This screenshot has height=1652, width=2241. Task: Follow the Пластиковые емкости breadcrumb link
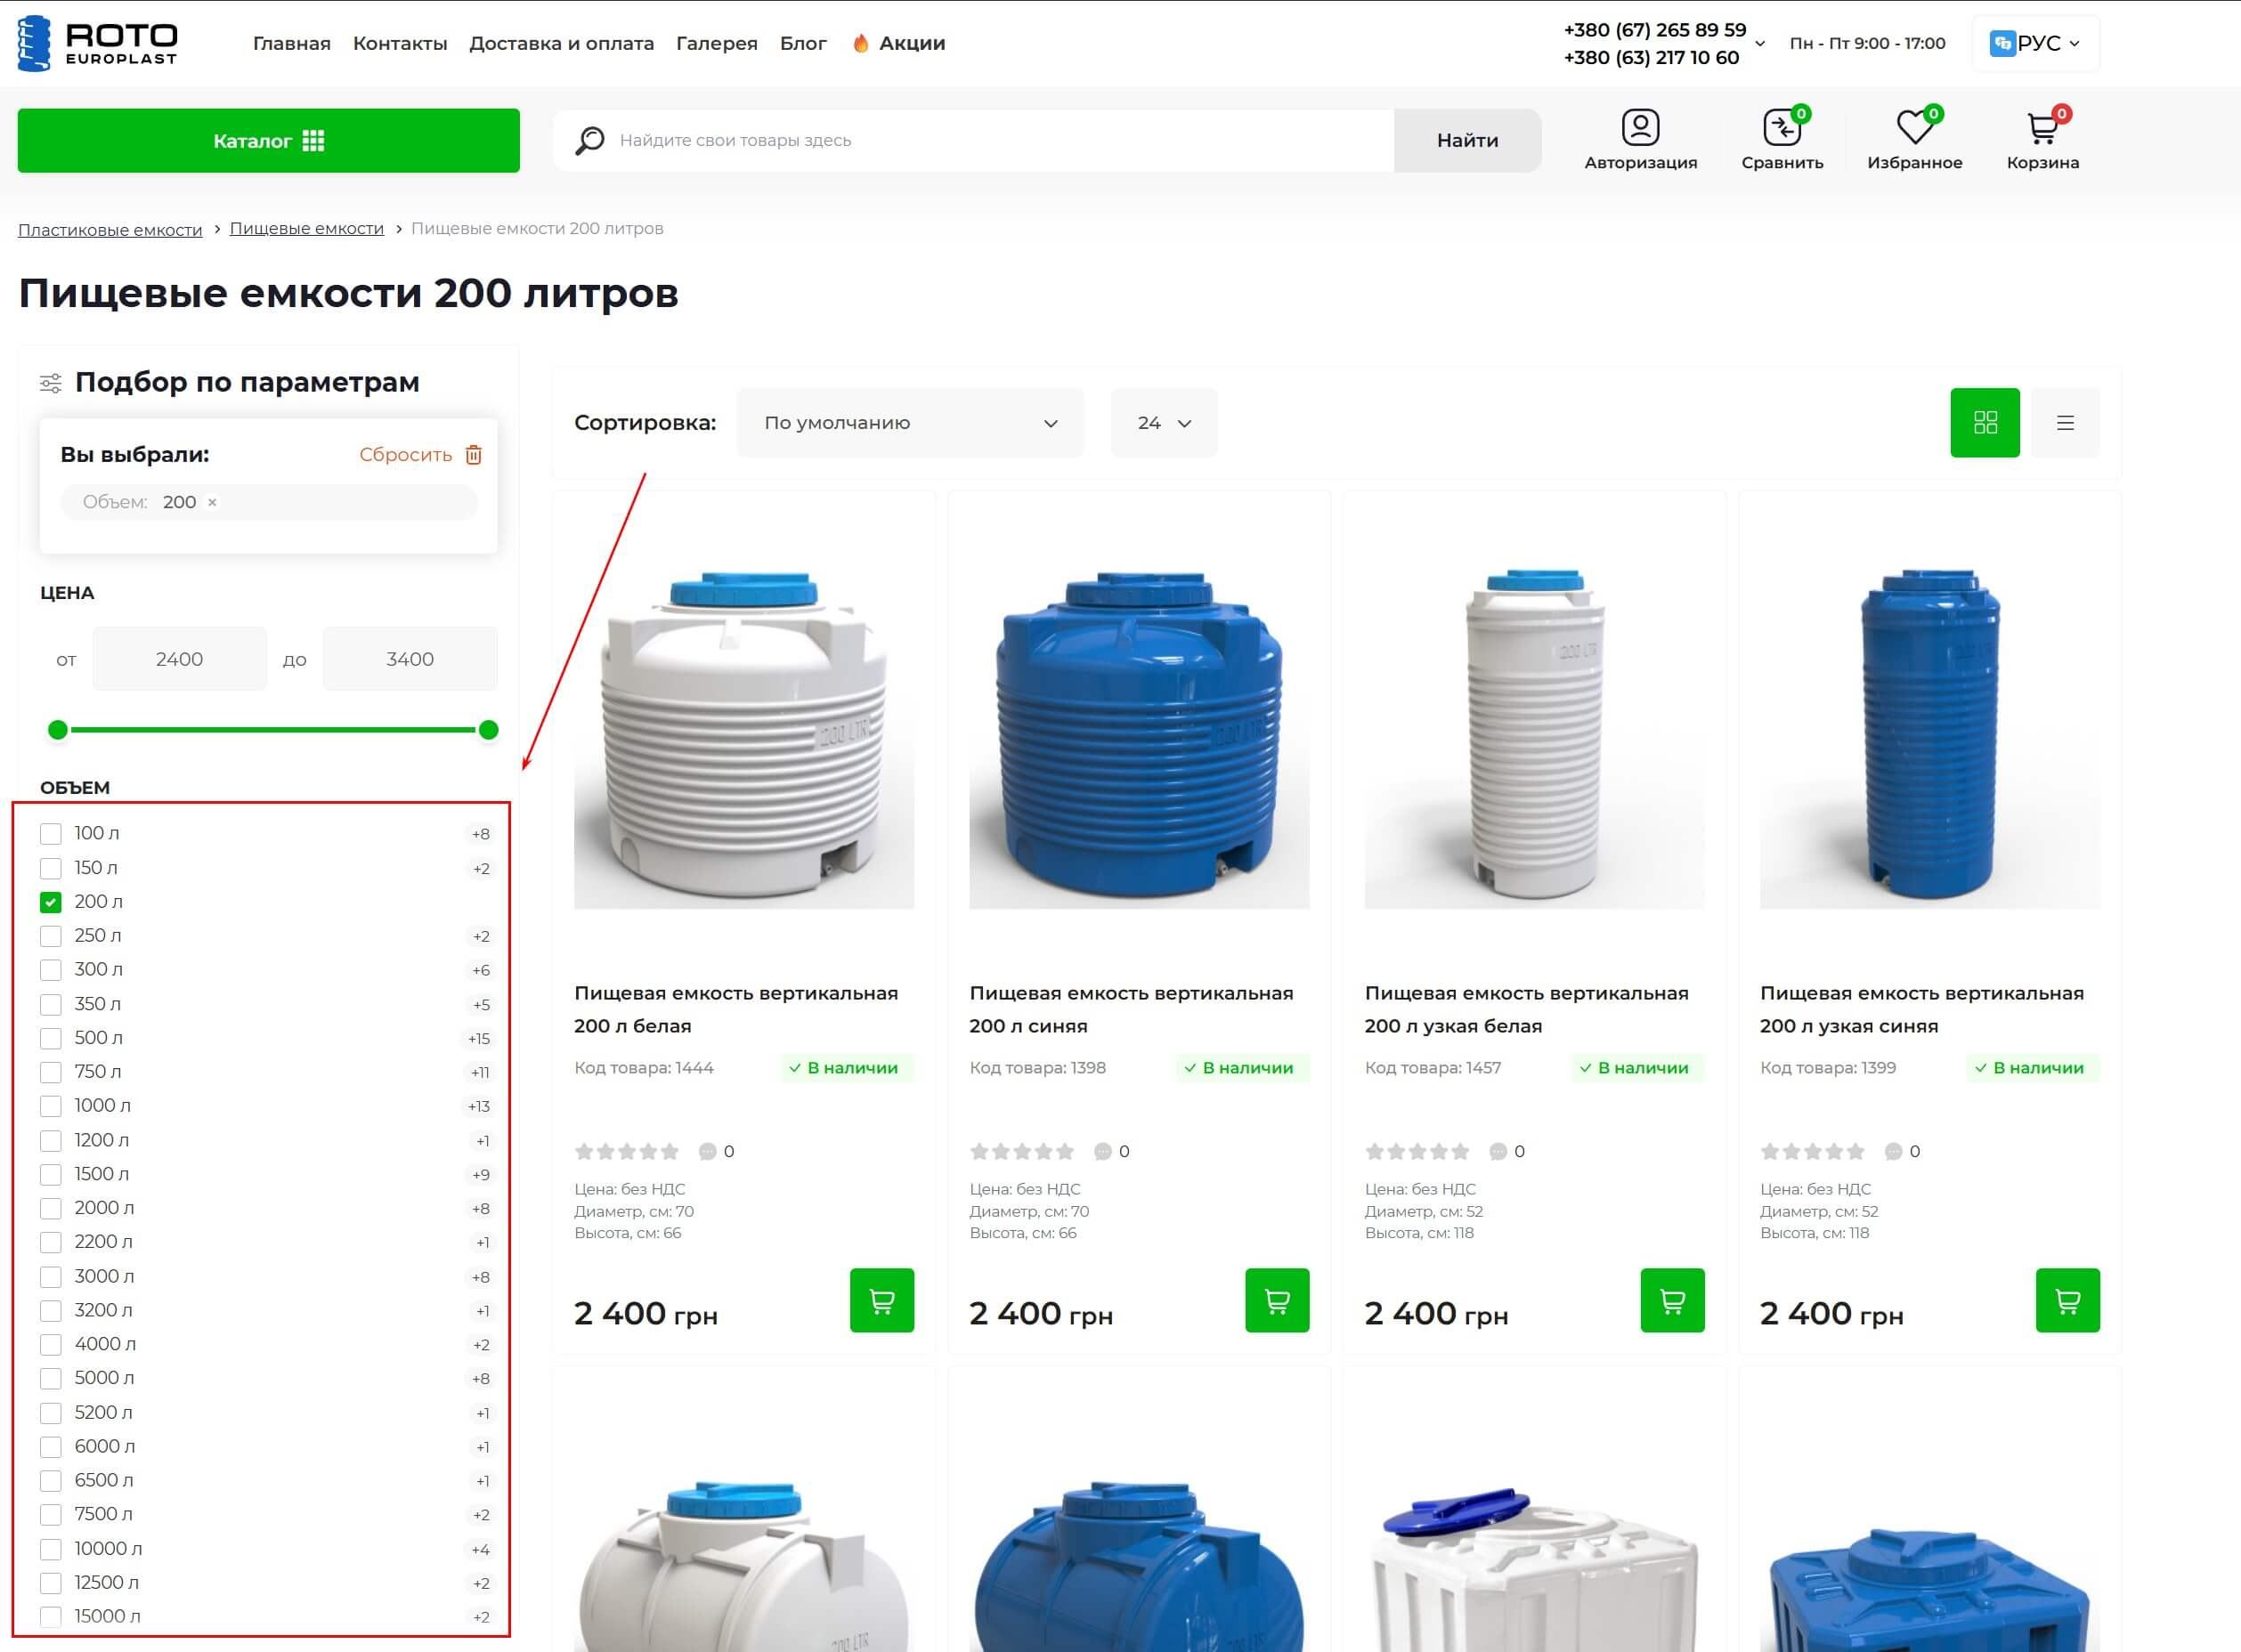click(110, 230)
